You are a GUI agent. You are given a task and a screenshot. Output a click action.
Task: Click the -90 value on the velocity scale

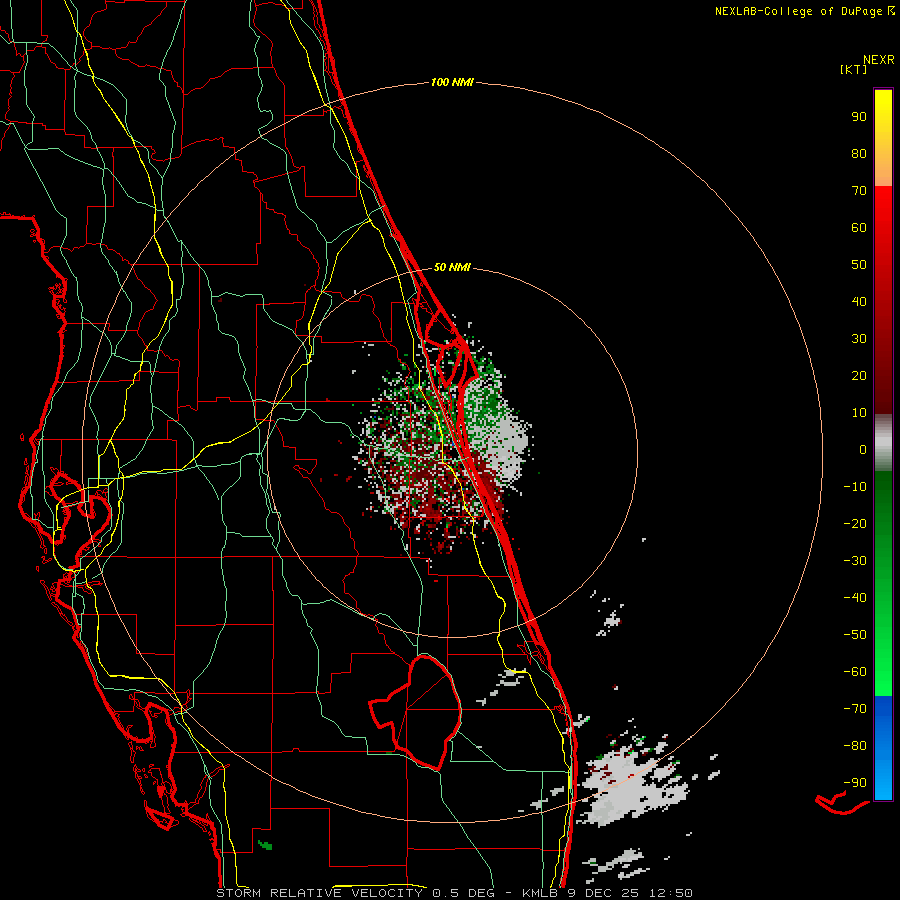point(855,783)
